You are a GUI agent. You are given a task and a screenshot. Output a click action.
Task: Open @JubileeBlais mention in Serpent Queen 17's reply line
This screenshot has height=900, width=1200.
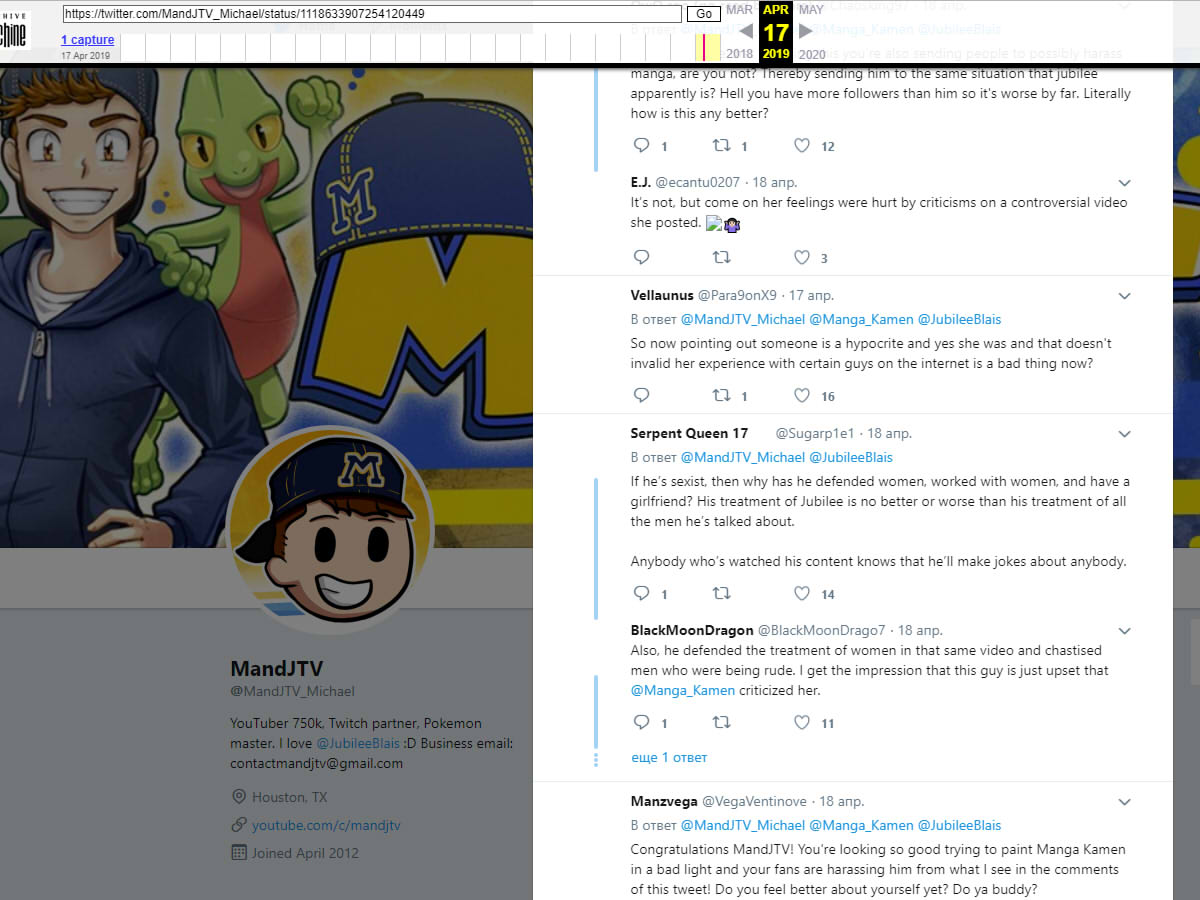851,457
